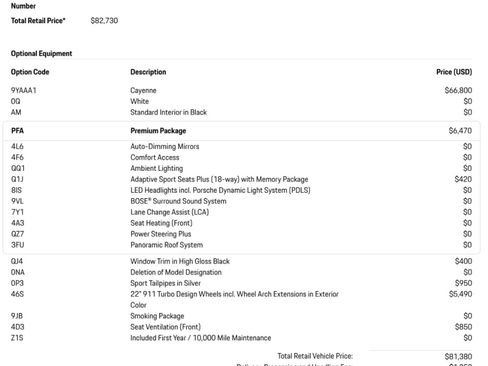Click the $82,730 Total Retail Price value
This screenshot has width=488, height=366.
(104, 21)
